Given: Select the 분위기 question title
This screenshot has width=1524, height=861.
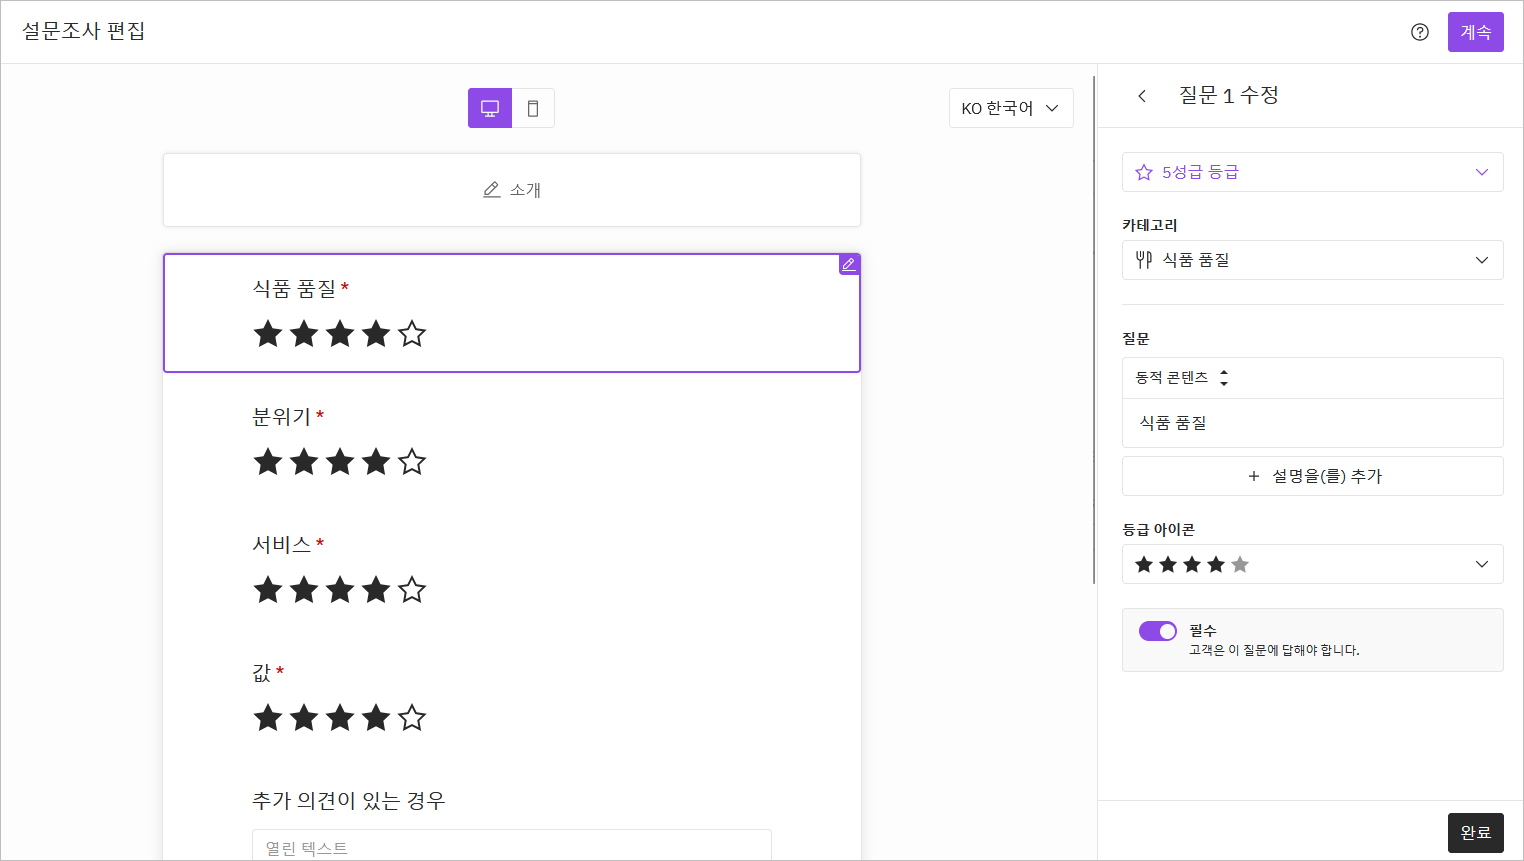Looking at the screenshot, I should 282,417.
